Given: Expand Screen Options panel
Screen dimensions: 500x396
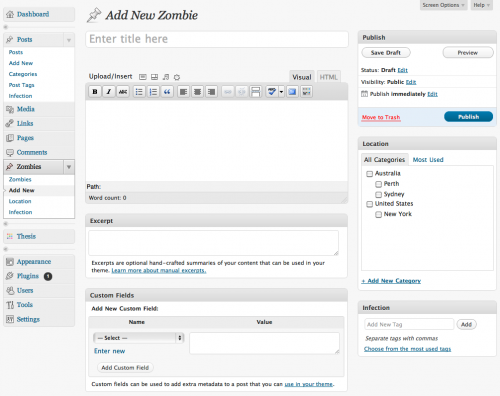Looking at the screenshot, I should click(443, 5).
